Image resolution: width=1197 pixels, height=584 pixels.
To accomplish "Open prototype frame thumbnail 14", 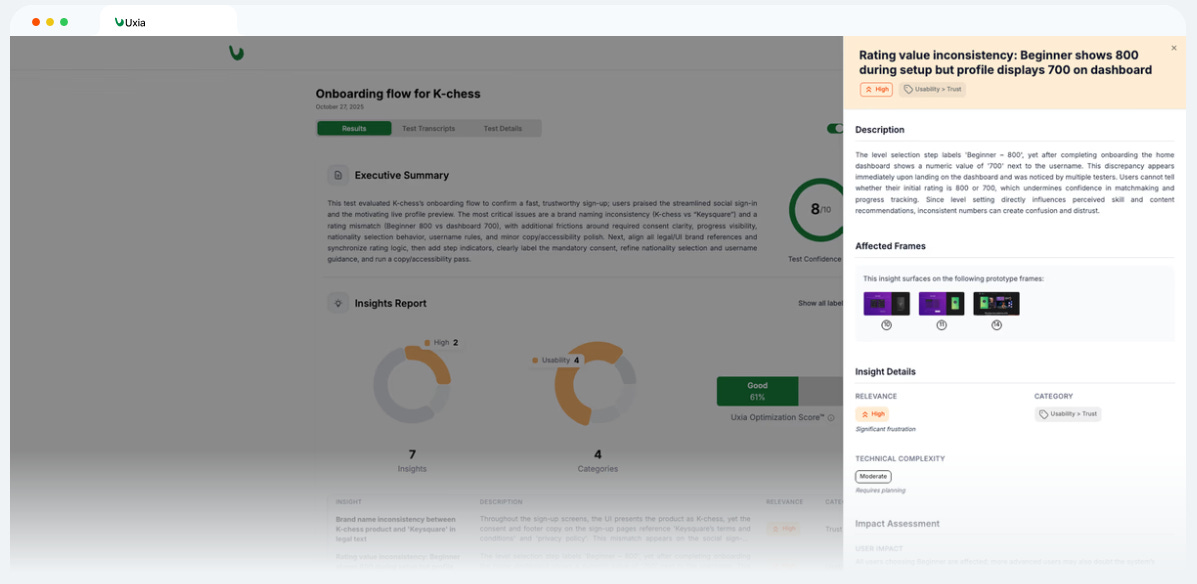I will (x=996, y=303).
